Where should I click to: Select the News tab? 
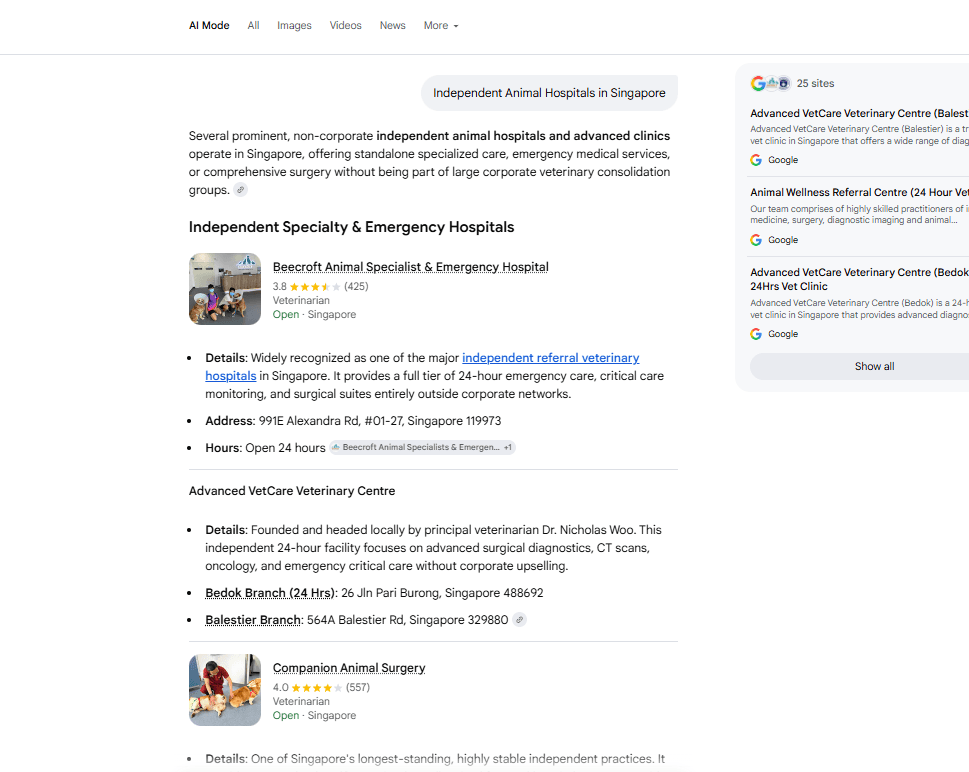tap(392, 25)
